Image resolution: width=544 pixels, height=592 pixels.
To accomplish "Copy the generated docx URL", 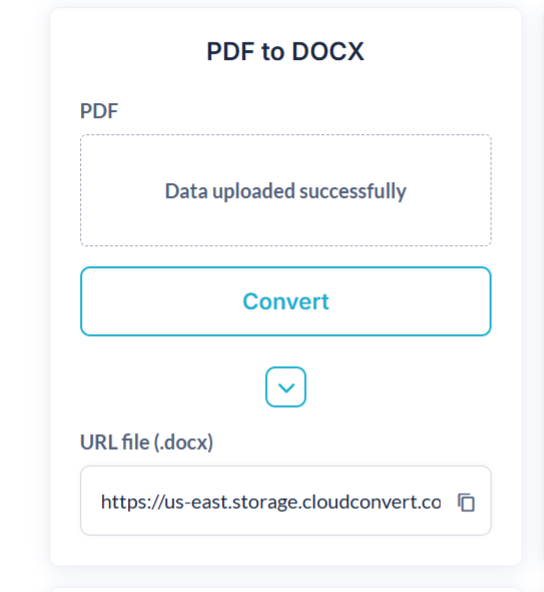I will 466,502.
